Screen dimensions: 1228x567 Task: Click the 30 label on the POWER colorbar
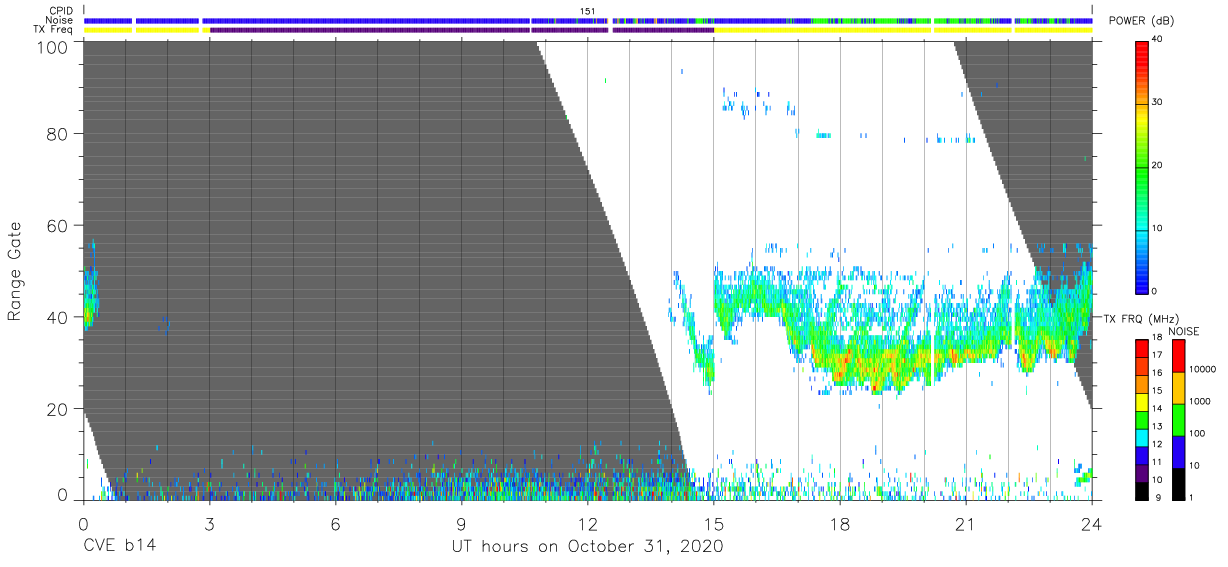tap(1158, 102)
